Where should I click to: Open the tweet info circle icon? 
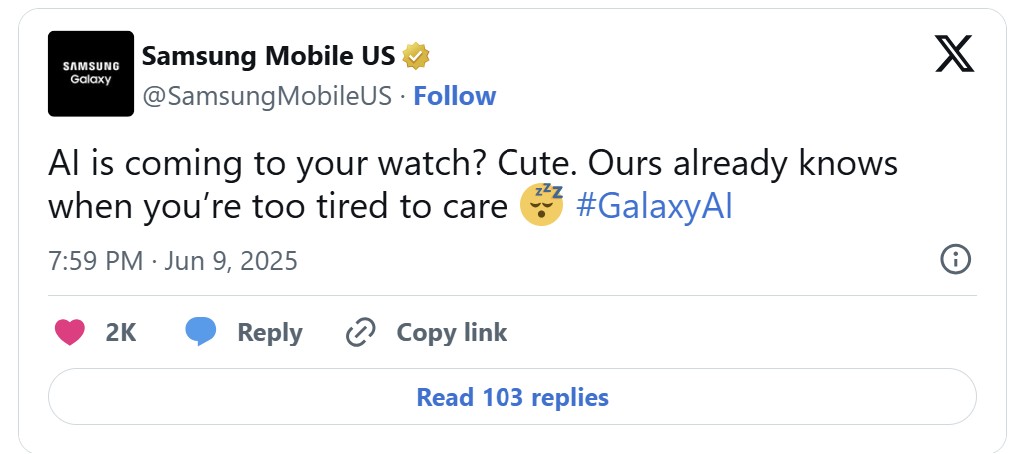pyautogui.click(x=955, y=260)
